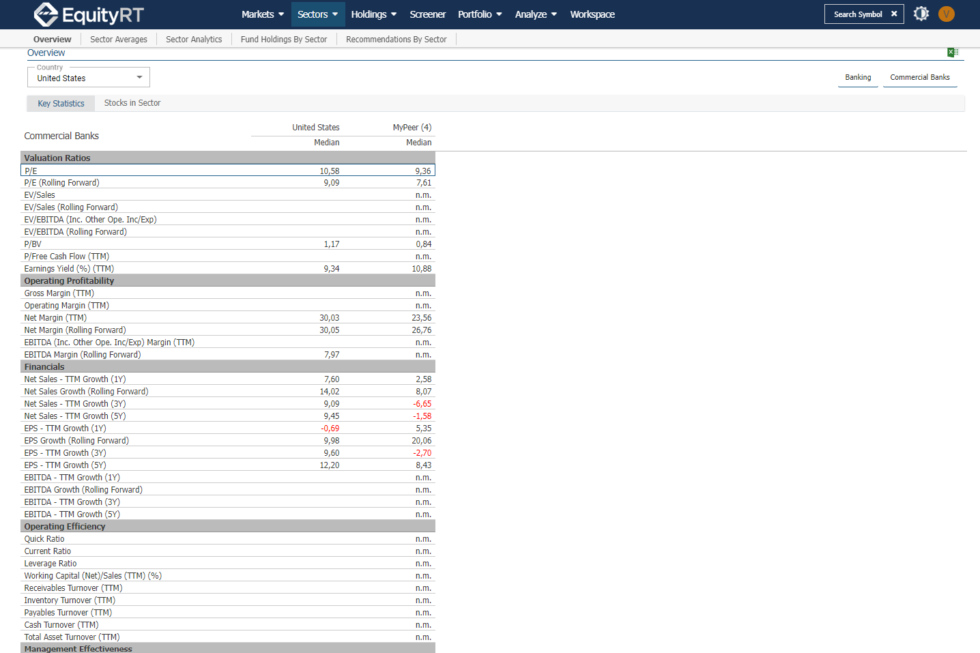
Task: Open the Workspace menu item
Action: point(592,14)
